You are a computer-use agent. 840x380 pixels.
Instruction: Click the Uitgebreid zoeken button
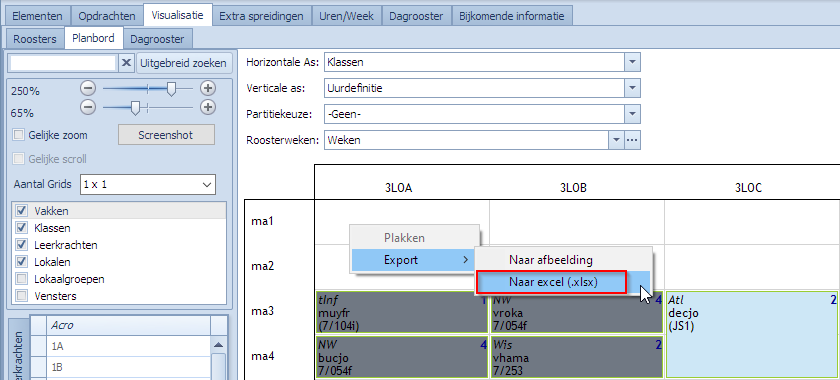(183, 63)
